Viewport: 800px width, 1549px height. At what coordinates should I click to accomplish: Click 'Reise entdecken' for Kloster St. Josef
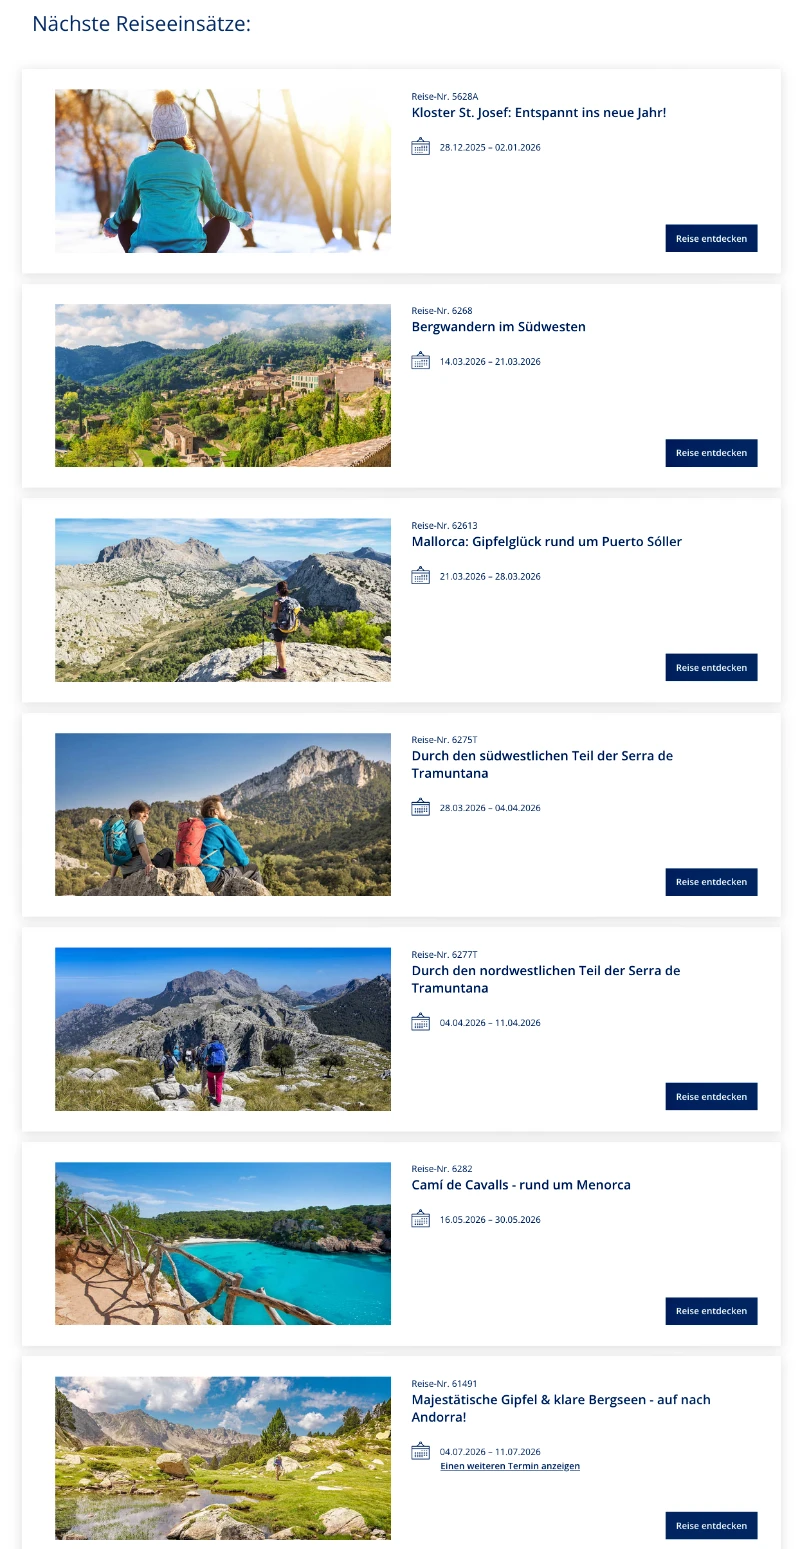click(x=711, y=238)
